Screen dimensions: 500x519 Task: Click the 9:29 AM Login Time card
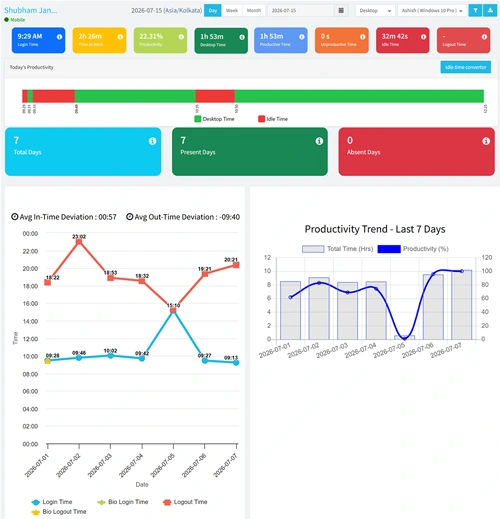(x=38, y=40)
